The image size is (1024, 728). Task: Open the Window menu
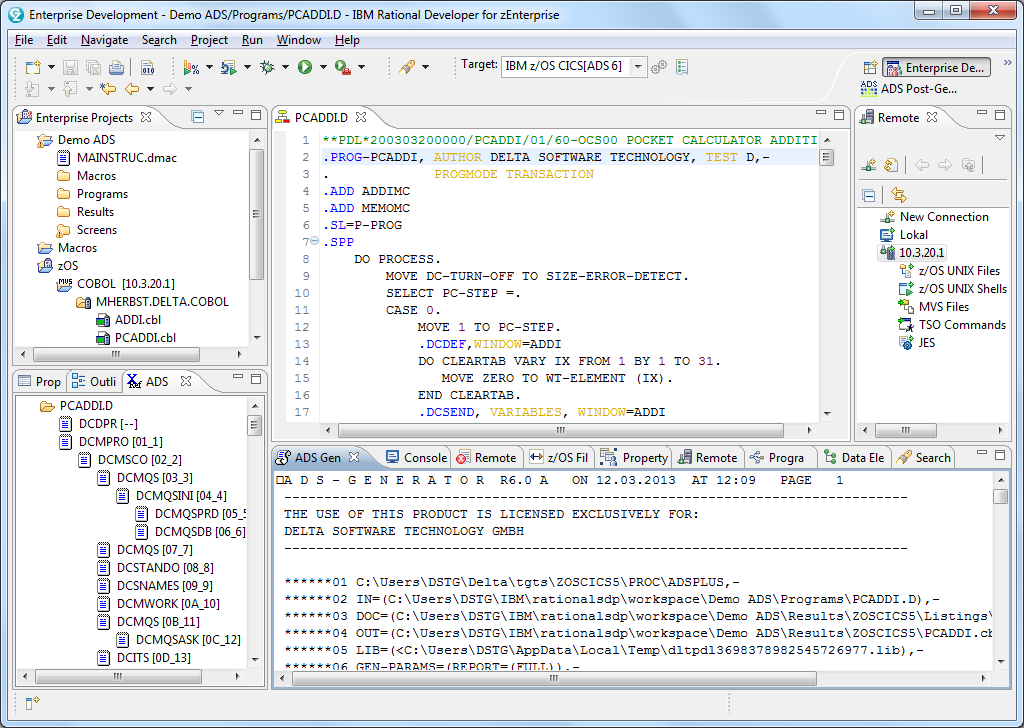click(298, 40)
